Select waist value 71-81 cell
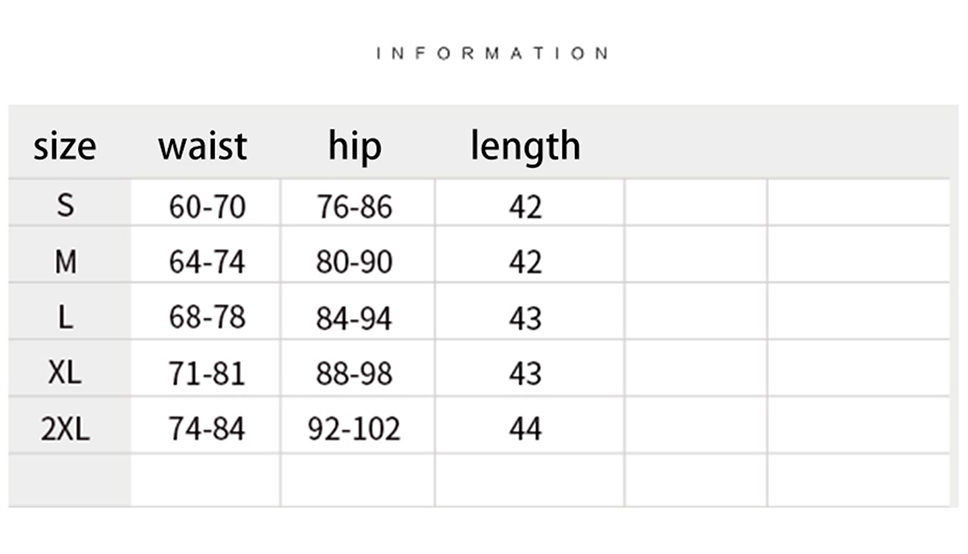The height and width of the screenshot is (554, 968). (207, 373)
